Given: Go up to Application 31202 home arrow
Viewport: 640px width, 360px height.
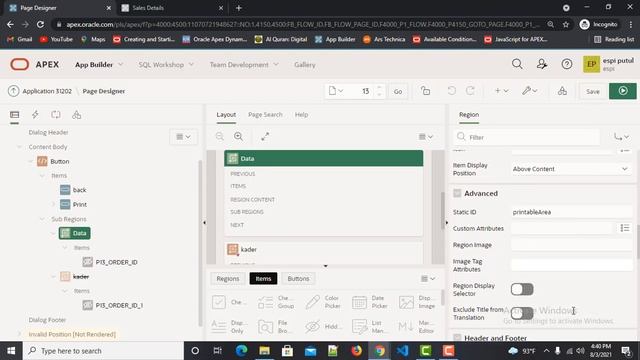Looking at the screenshot, I should click(x=13, y=91).
